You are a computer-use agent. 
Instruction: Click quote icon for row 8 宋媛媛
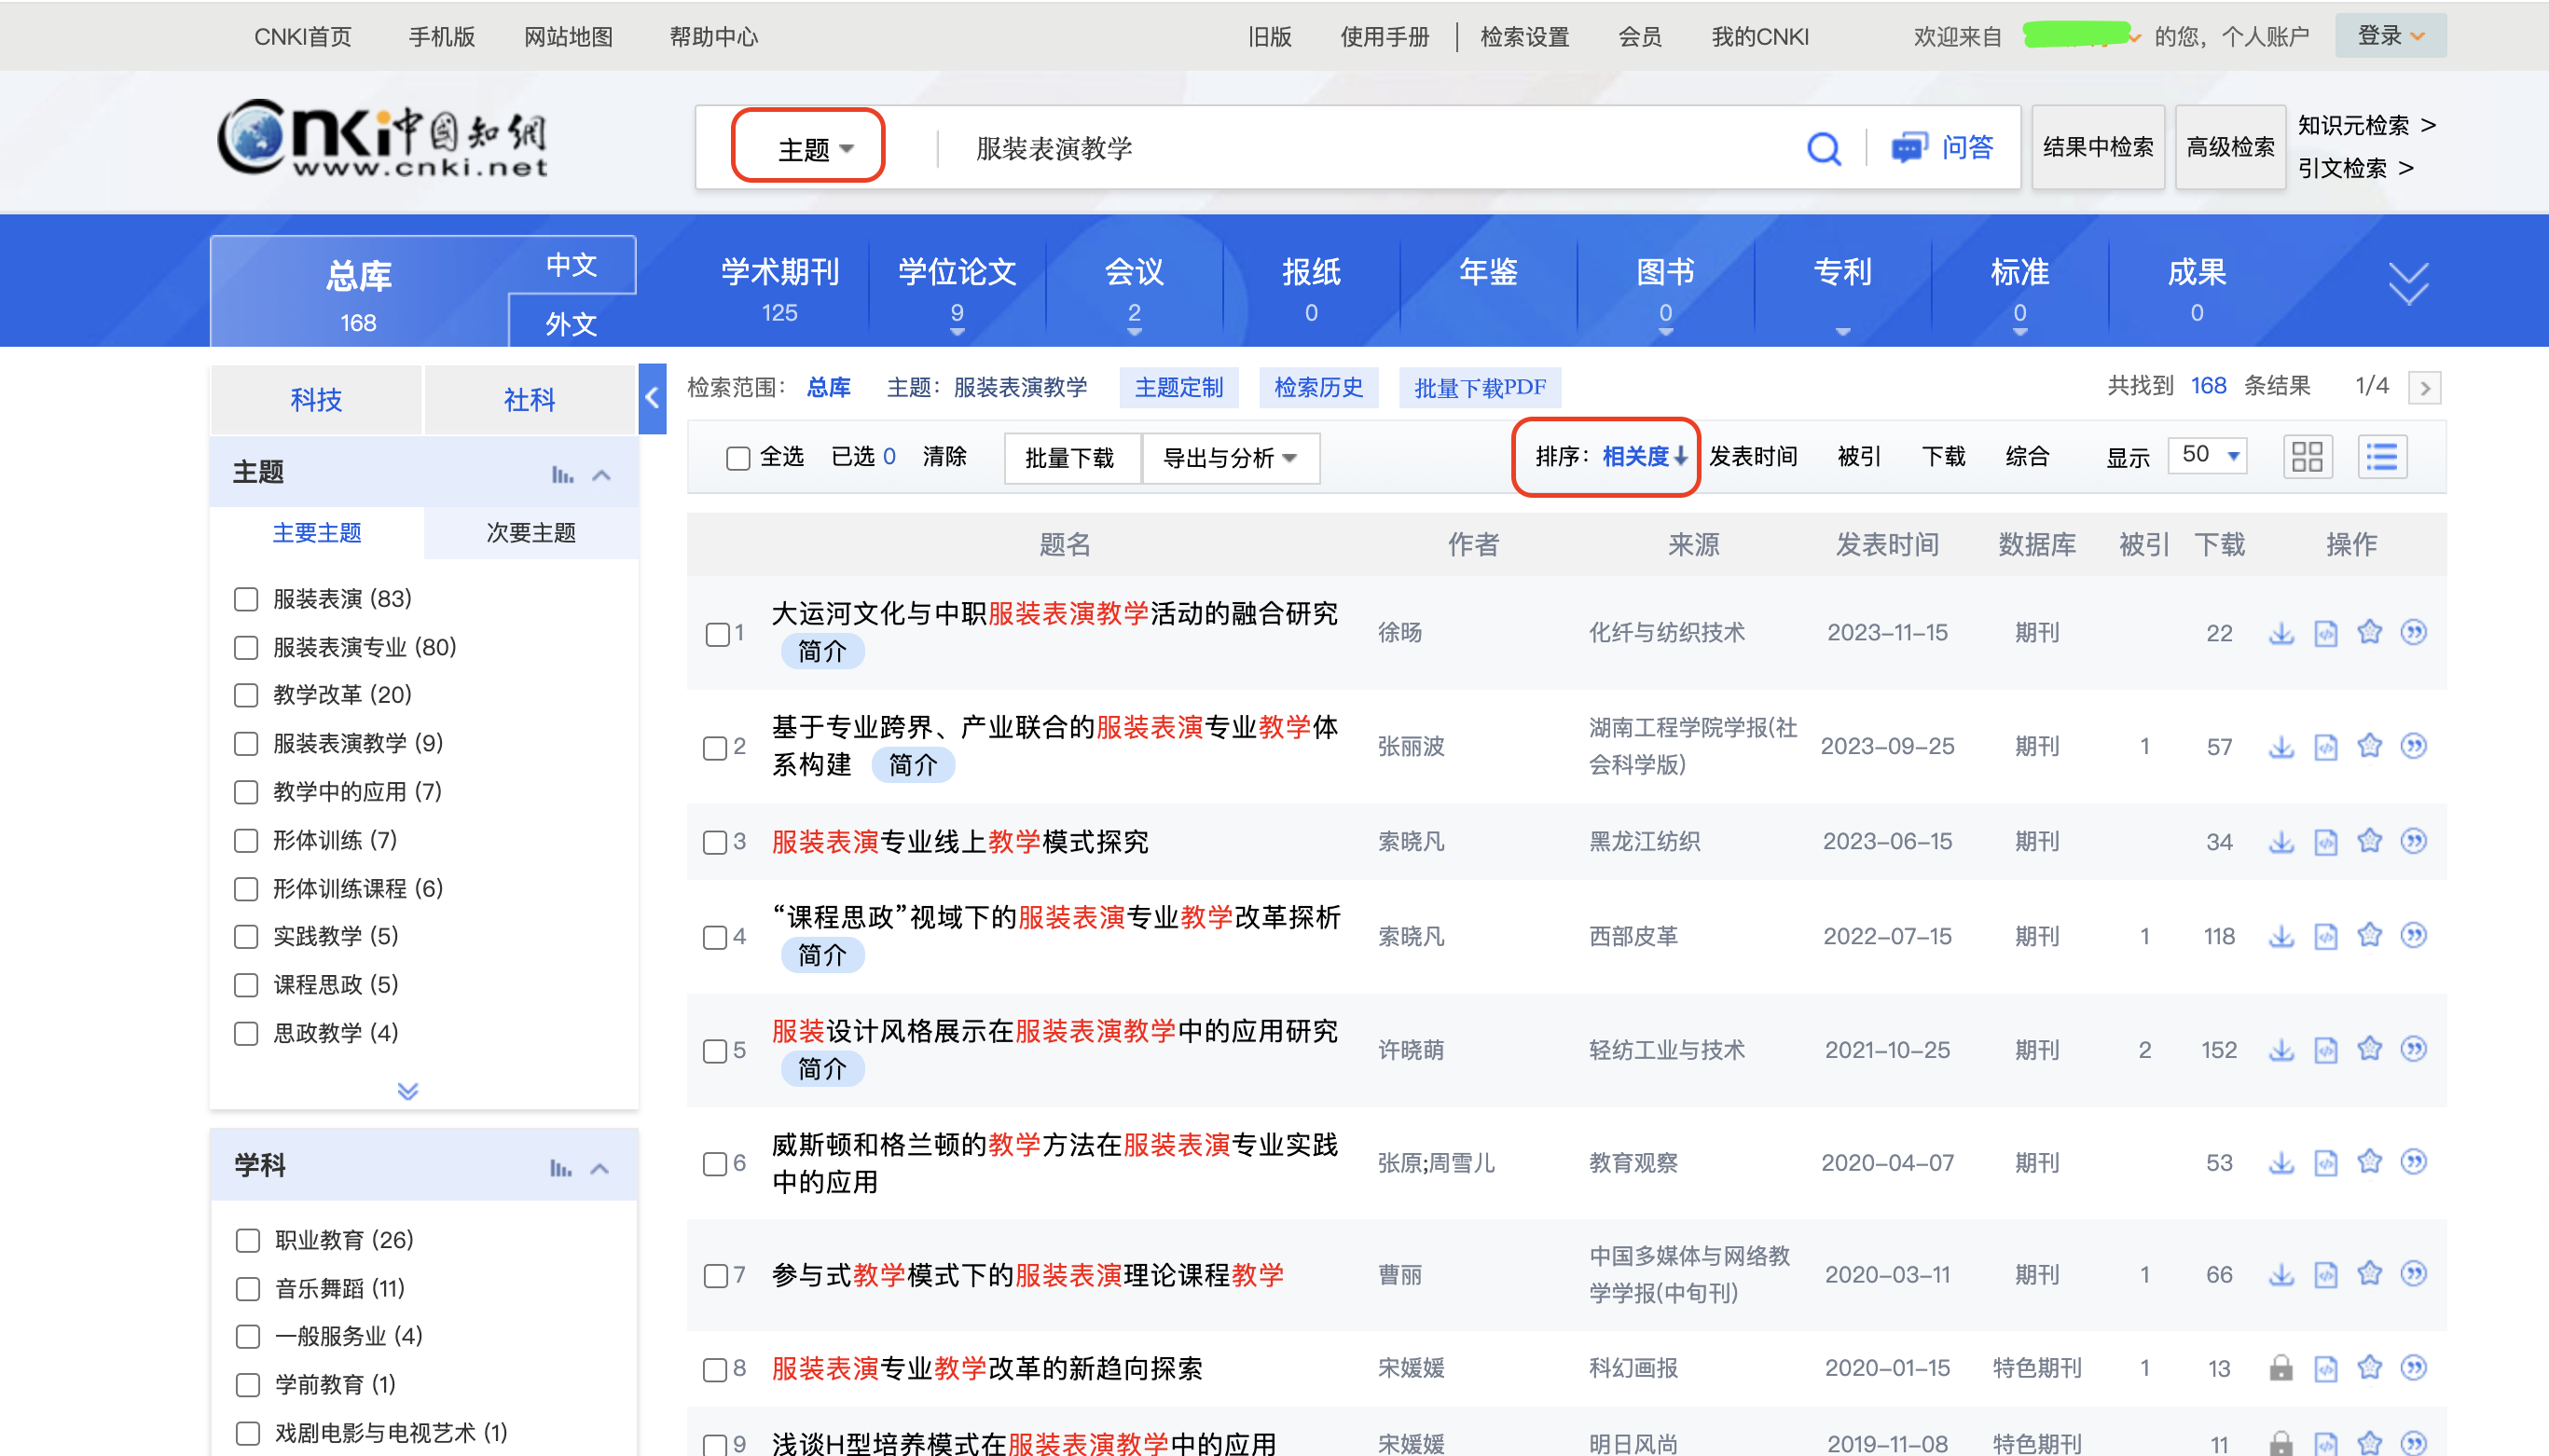2414,1368
